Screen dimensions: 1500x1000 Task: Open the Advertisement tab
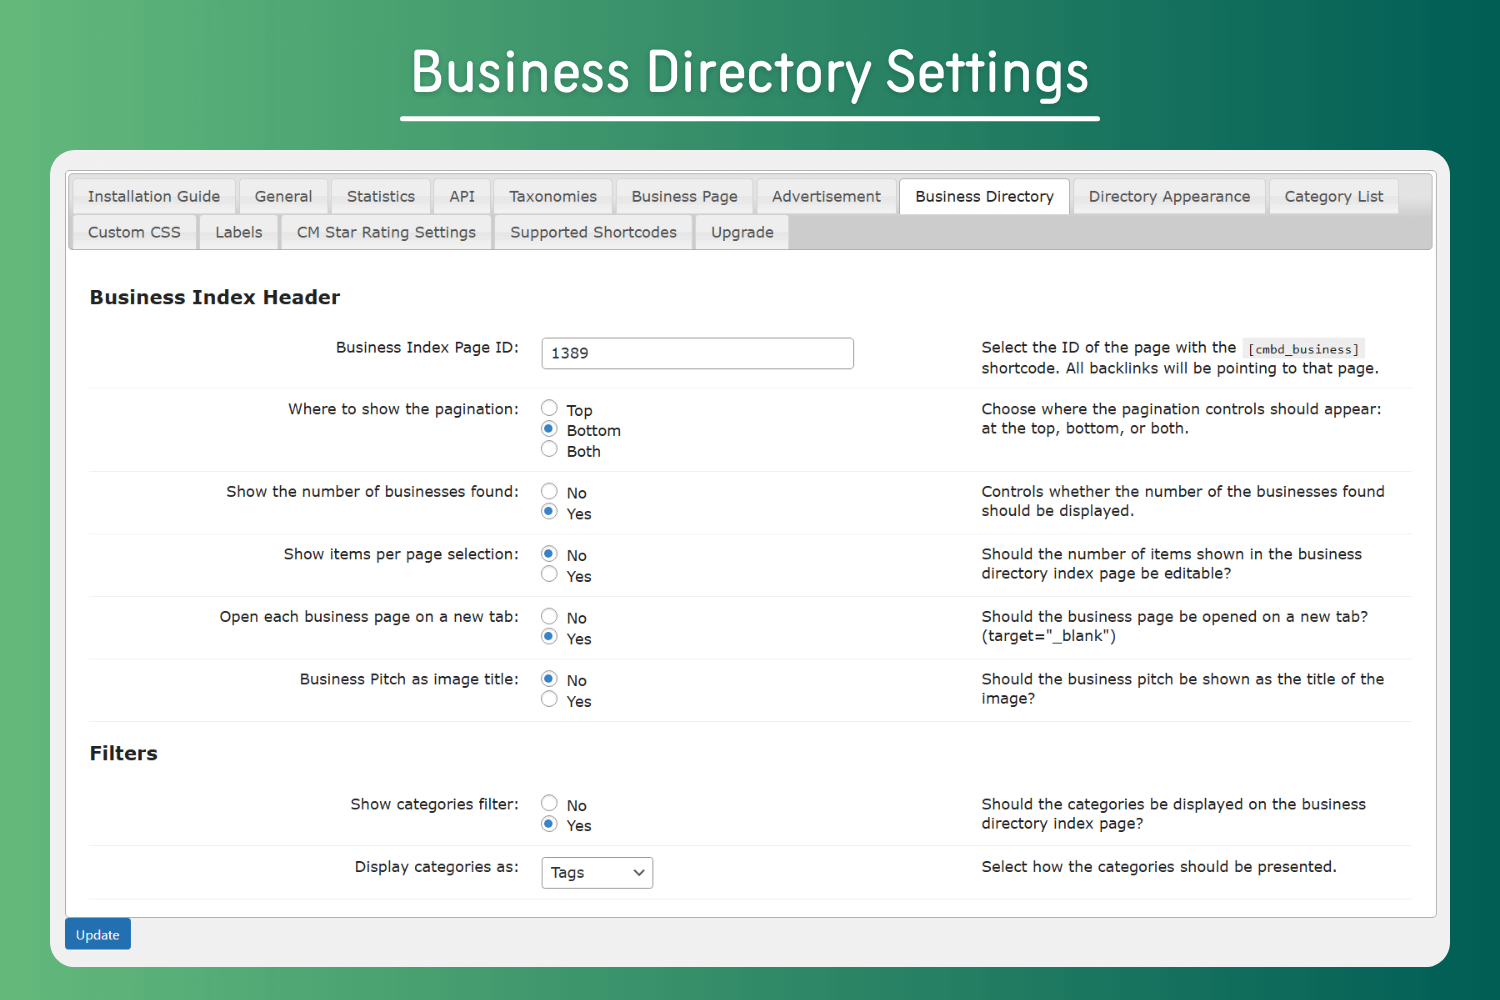(826, 197)
